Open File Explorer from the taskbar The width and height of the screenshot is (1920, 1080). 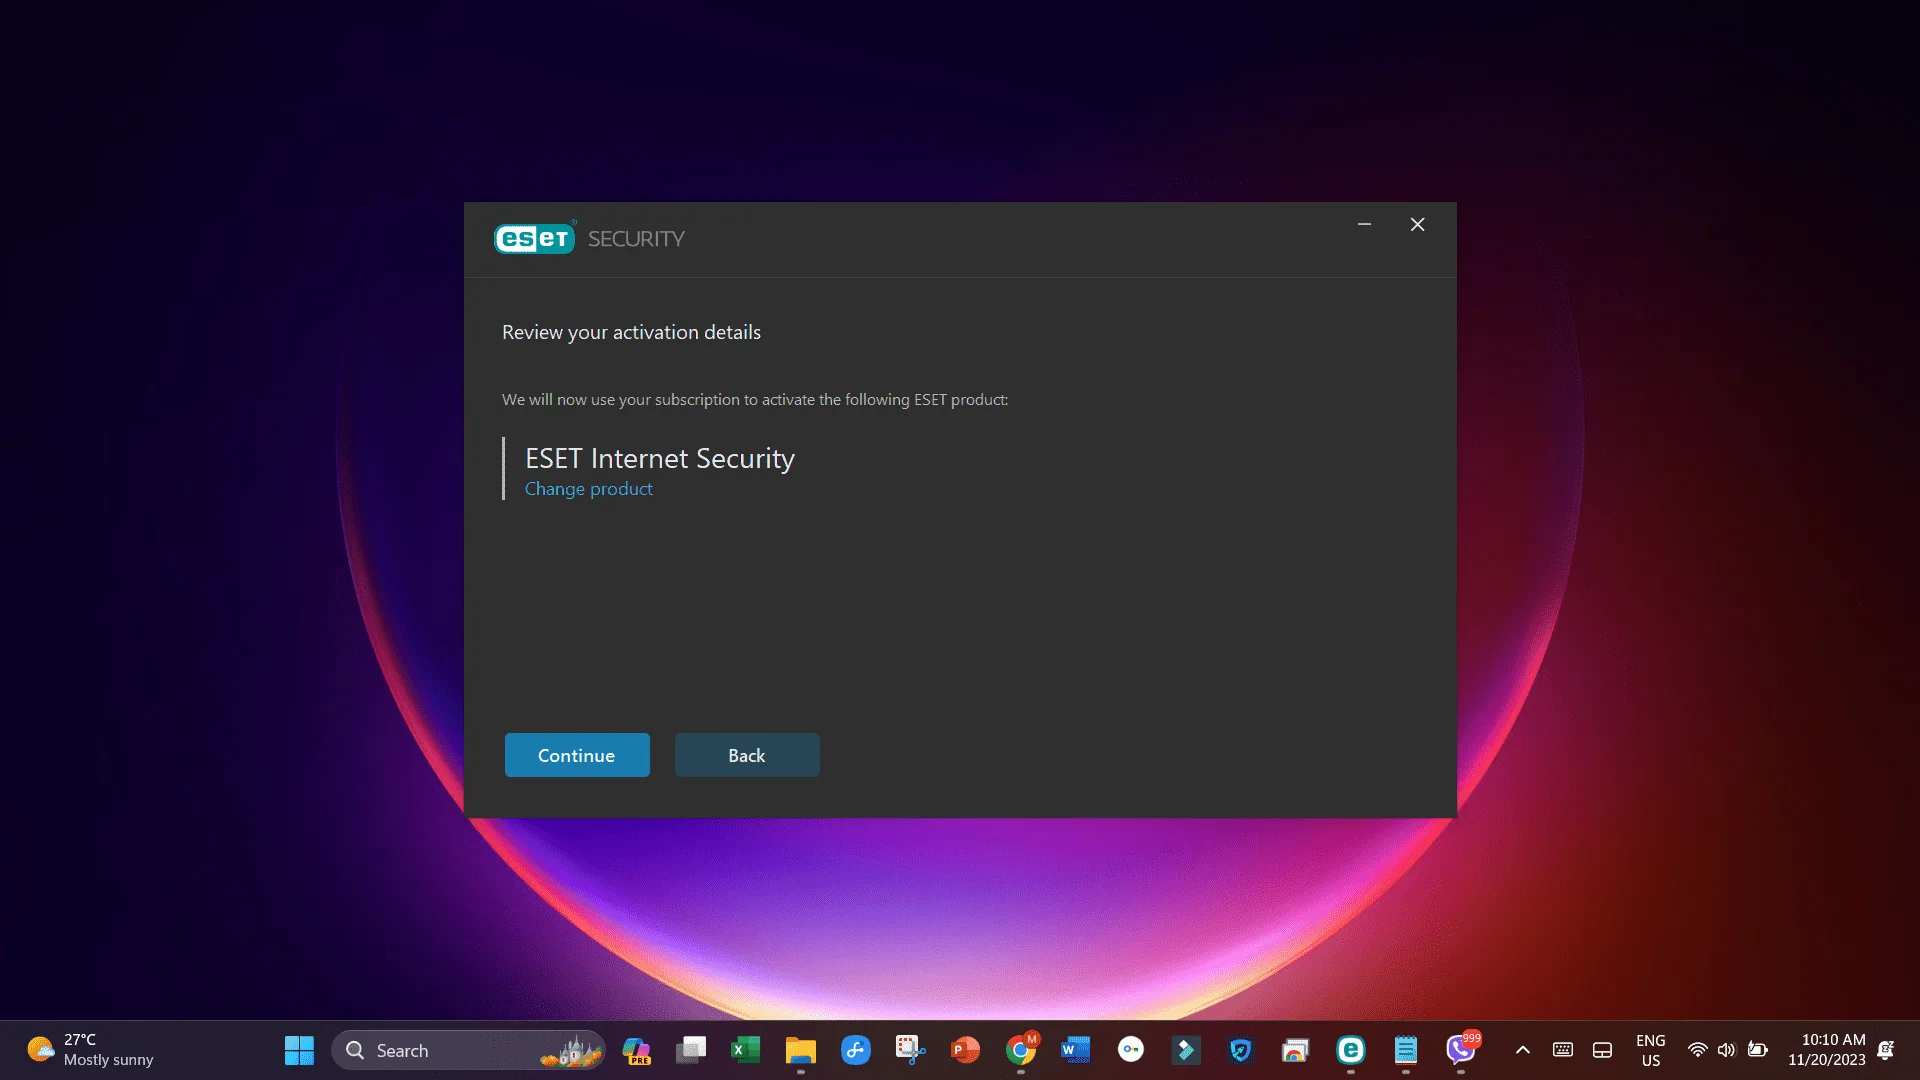800,1050
